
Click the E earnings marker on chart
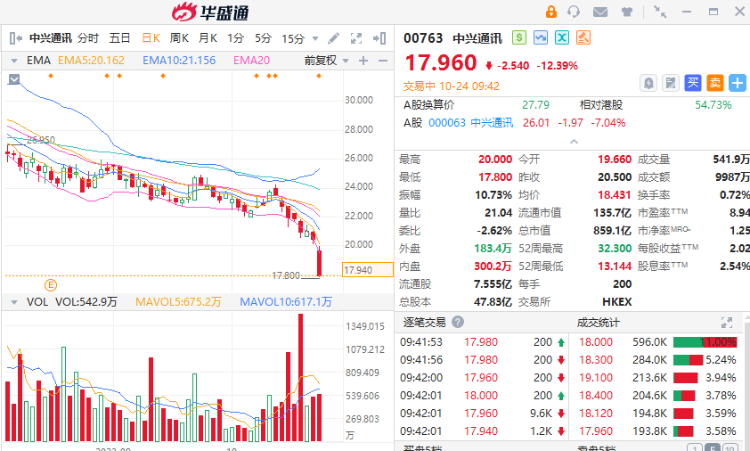coord(51,286)
